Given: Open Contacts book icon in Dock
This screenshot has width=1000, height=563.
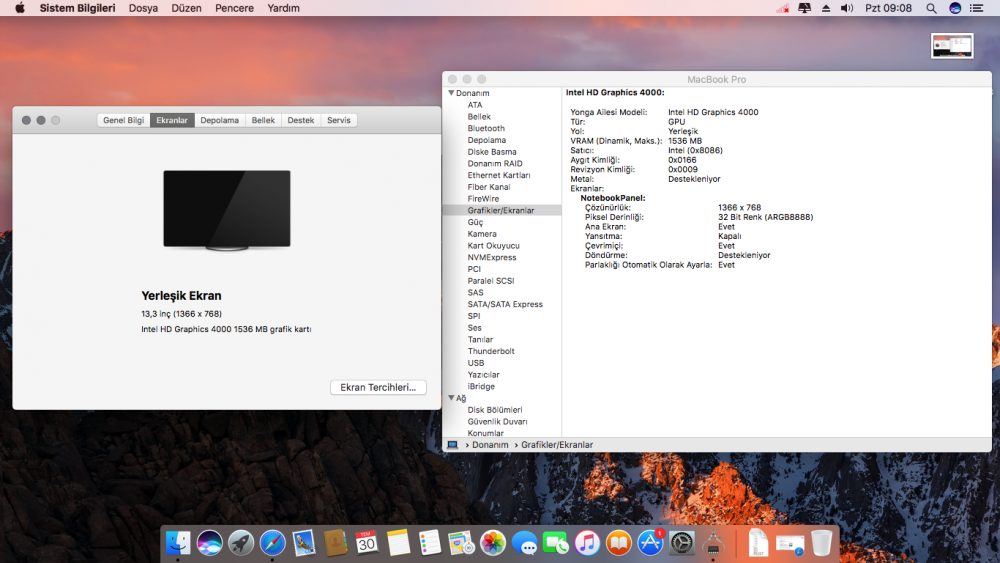Looking at the screenshot, I should [x=335, y=543].
